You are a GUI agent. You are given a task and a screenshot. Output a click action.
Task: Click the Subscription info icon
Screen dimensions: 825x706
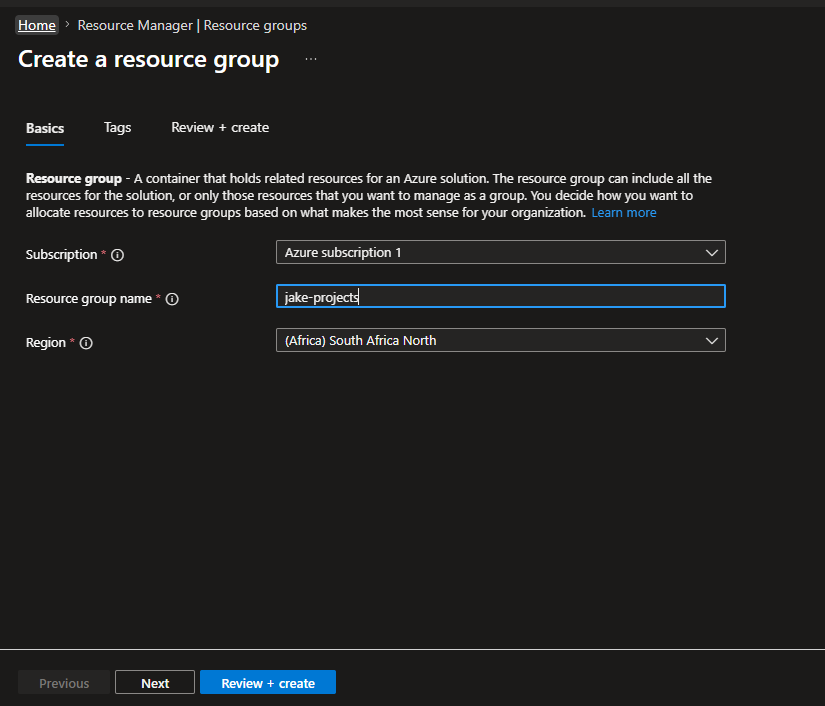pos(117,255)
